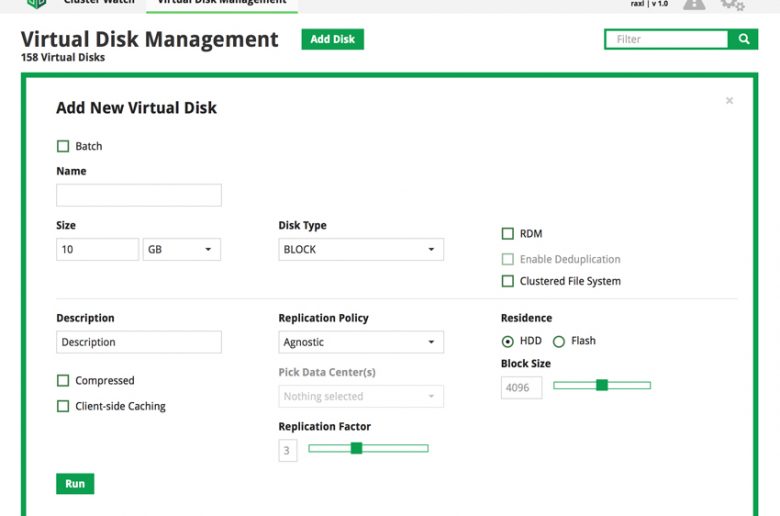This screenshot has height=516, width=780.
Task: Click the Description text field
Action: (x=139, y=342)
